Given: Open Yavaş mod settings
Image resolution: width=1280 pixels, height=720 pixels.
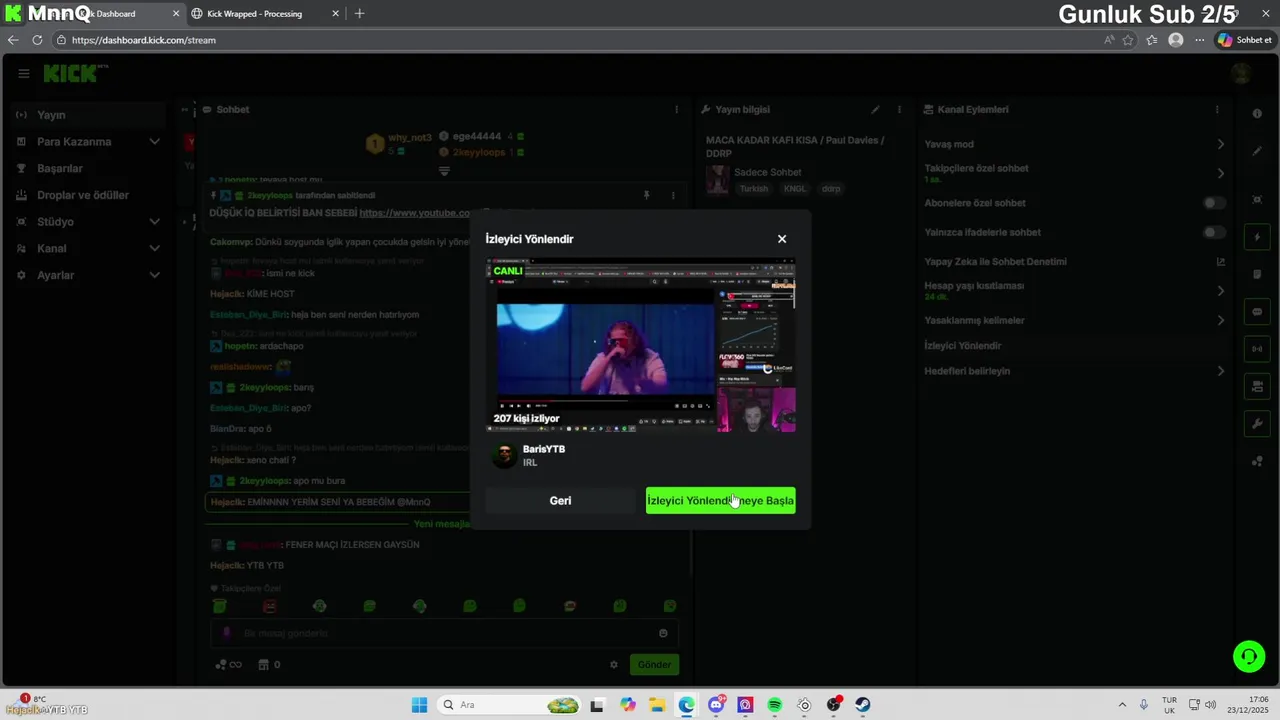Looking at the screenshot, I should (x=1075, y=144).
